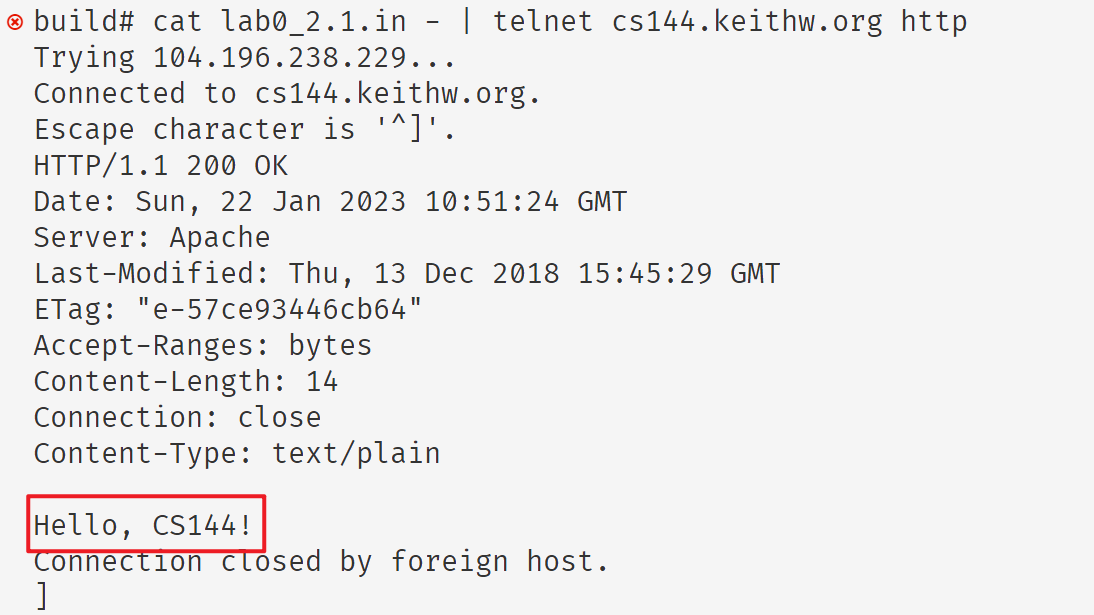The width and height of the screenshot is (1094, 615).
Task: Click the Server: Apache header
Action: click(x=152, y=237)
